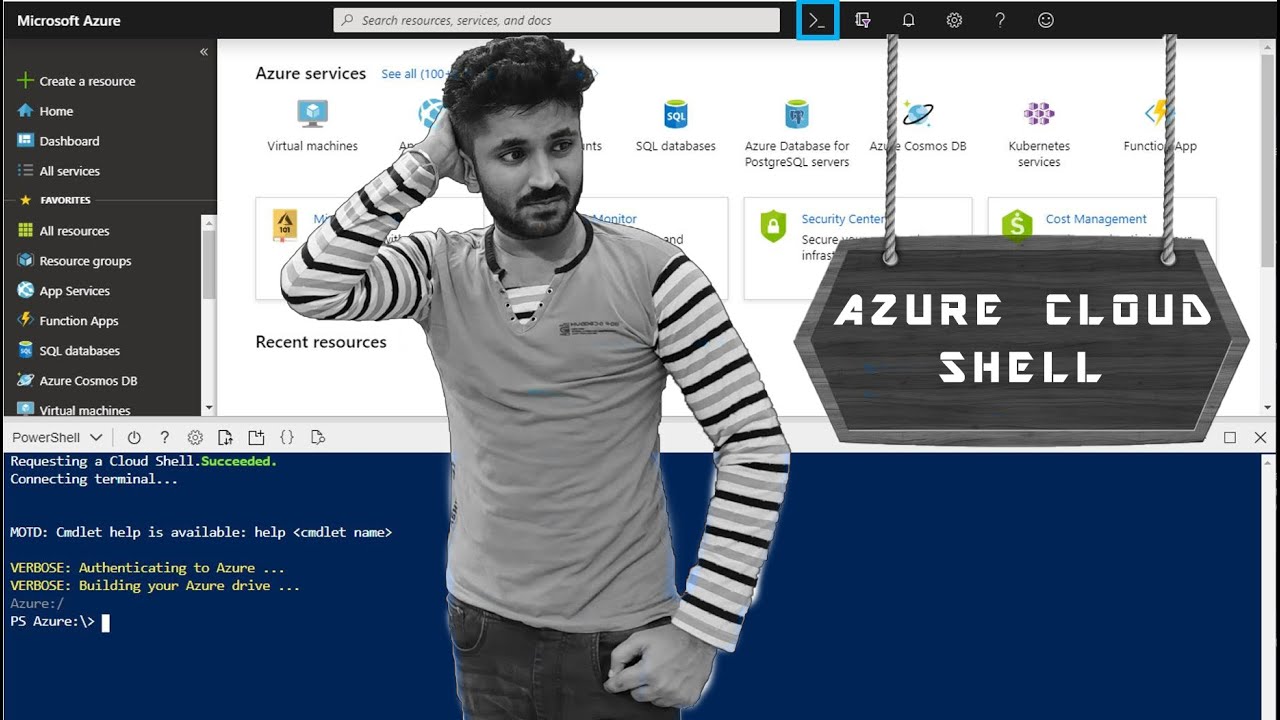Open Kubernetes services icon
The image size is (1280, 720).
tap(1039, 113)
